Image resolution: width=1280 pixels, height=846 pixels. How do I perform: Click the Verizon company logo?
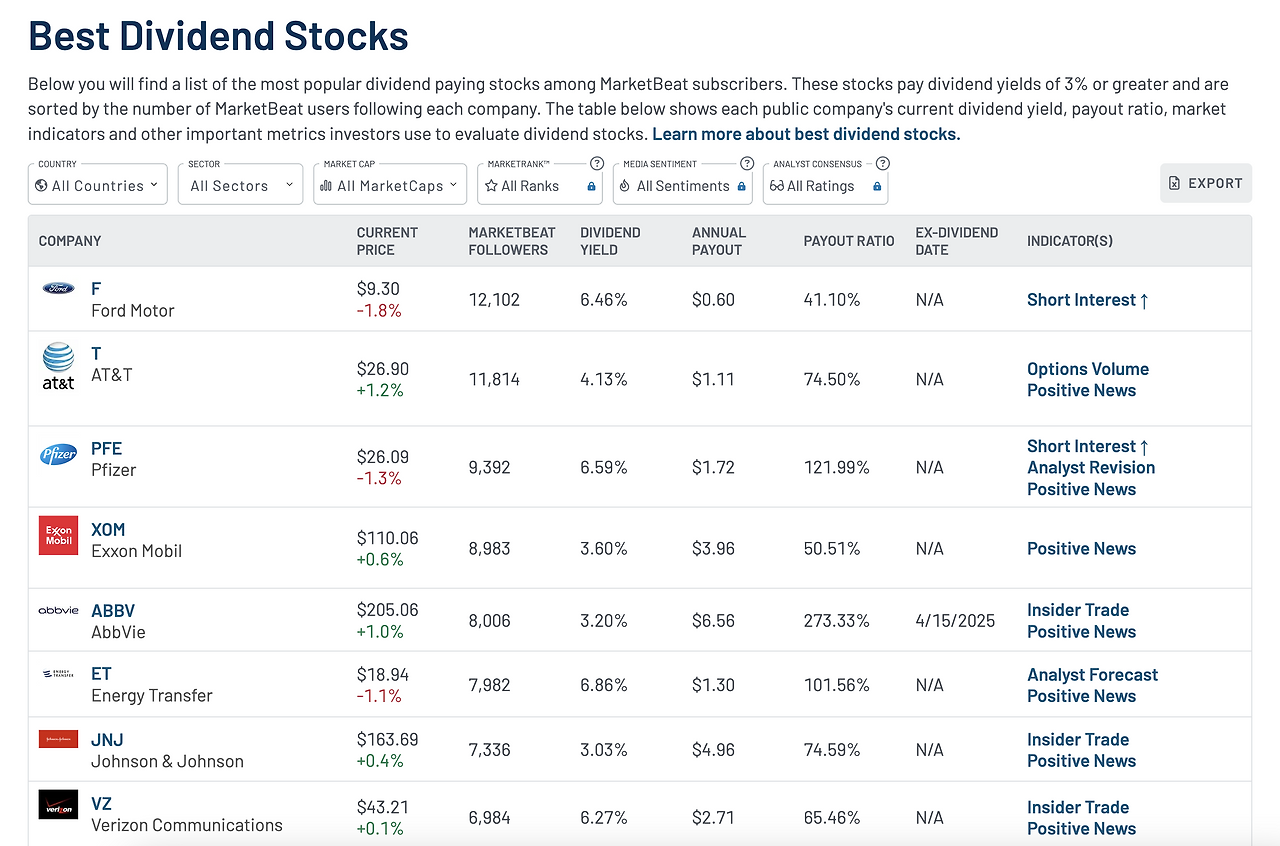(58, 805)
